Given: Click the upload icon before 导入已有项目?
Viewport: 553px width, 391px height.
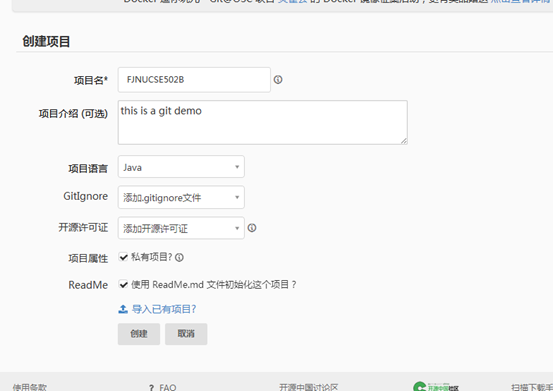Looking at the screenshot, I should coord(123,309).
